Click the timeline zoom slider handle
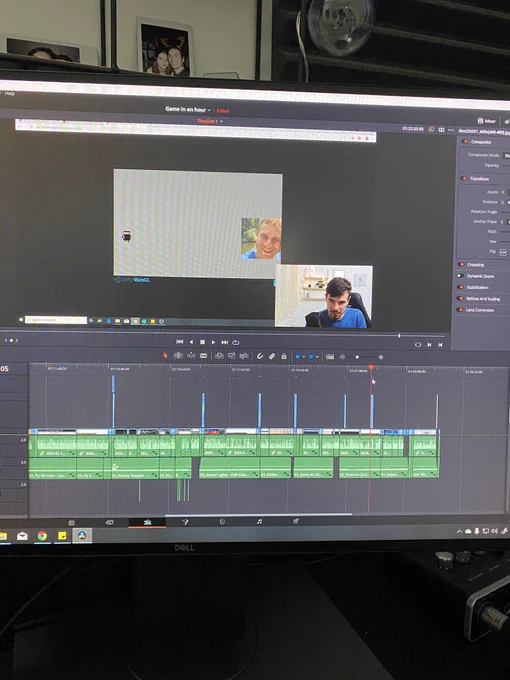Screen dimensions: 510x680 (x=357, y=357)
